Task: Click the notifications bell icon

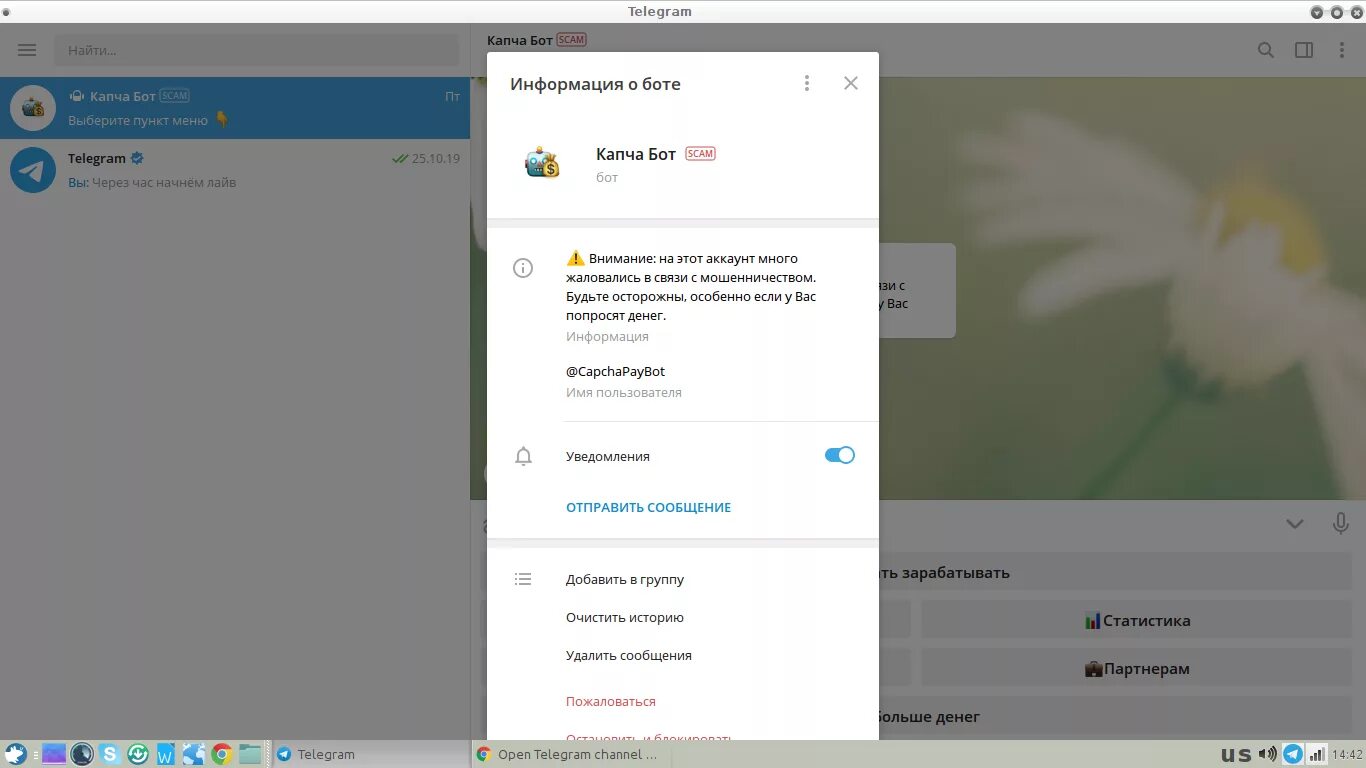Action: (x=523, y=456)
